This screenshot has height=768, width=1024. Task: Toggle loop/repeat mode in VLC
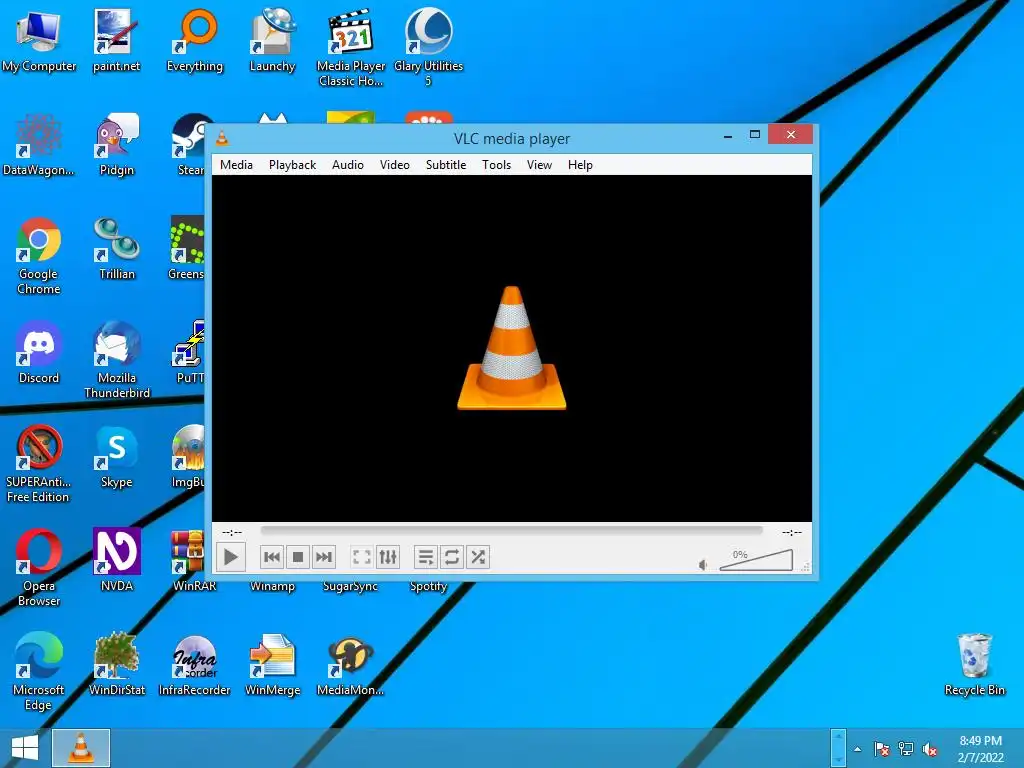(x=452, y=557)
